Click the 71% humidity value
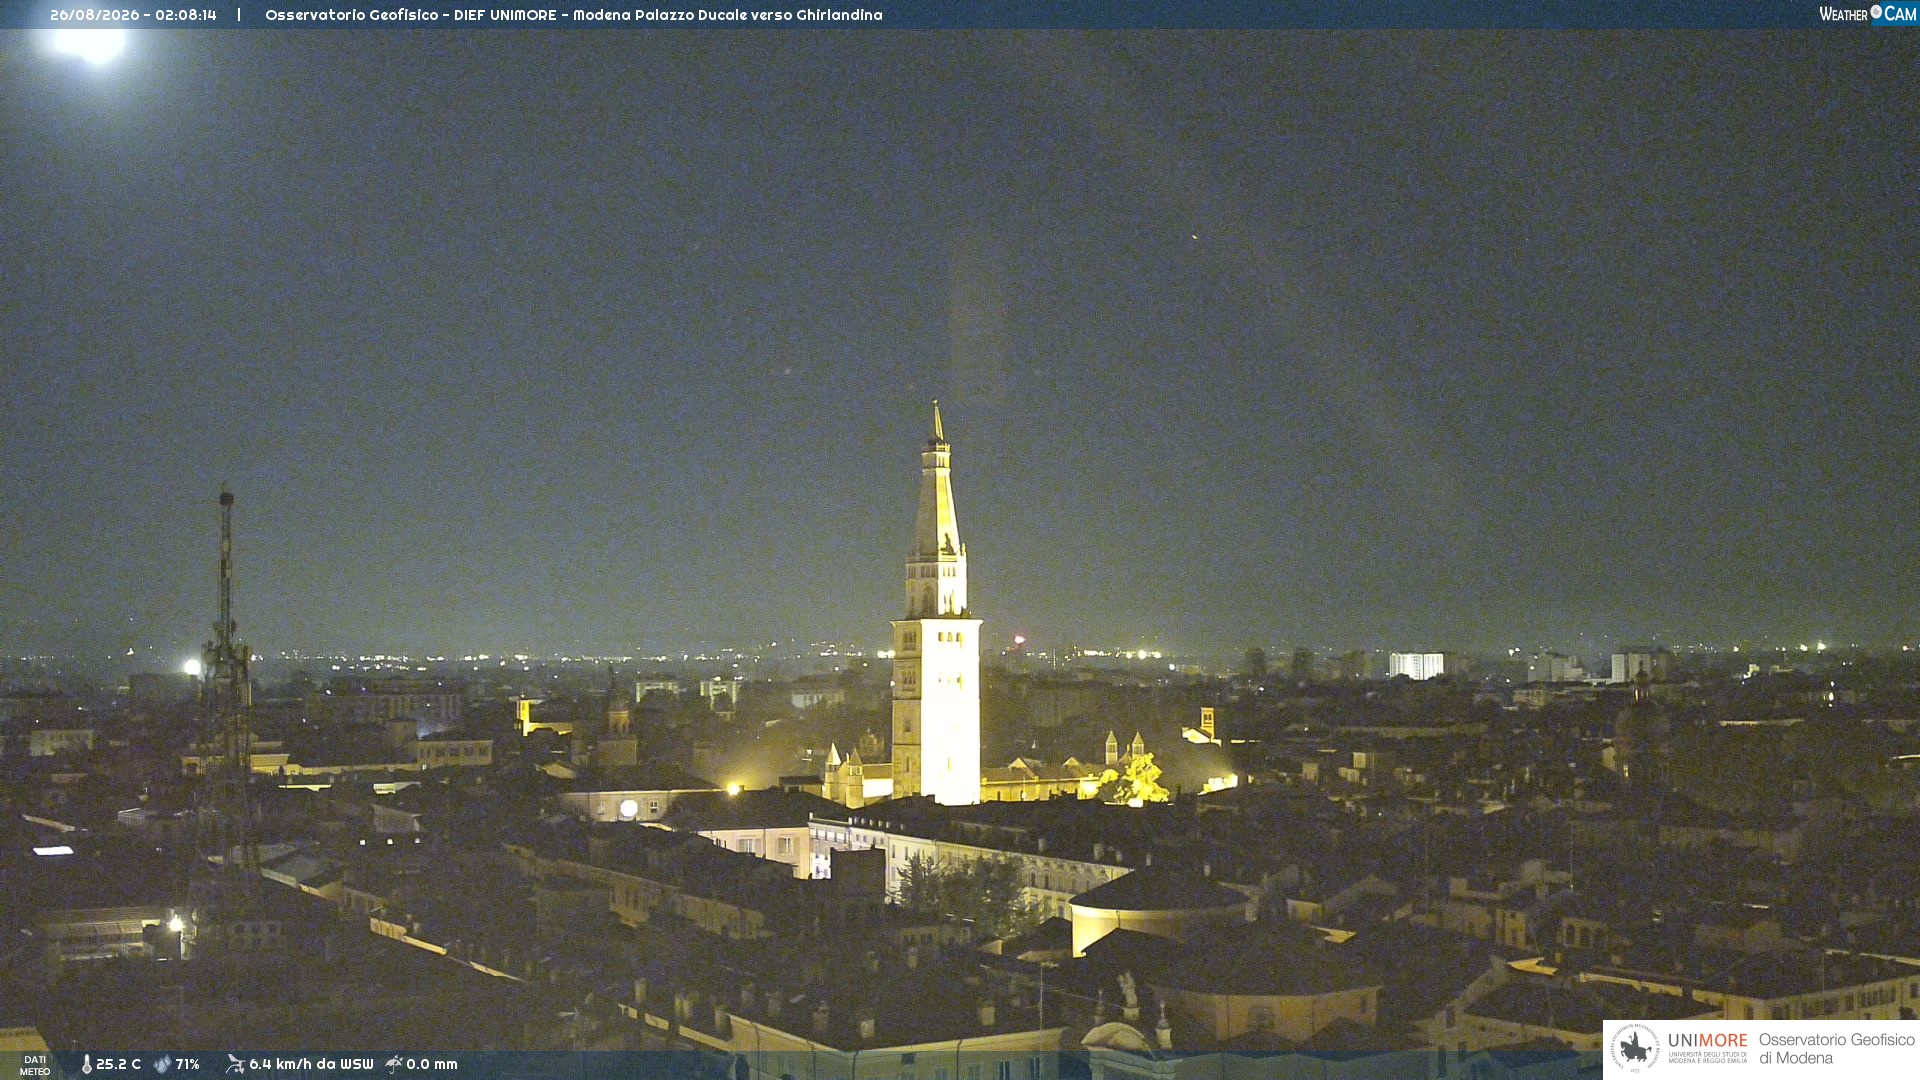 coord(187,1065)
